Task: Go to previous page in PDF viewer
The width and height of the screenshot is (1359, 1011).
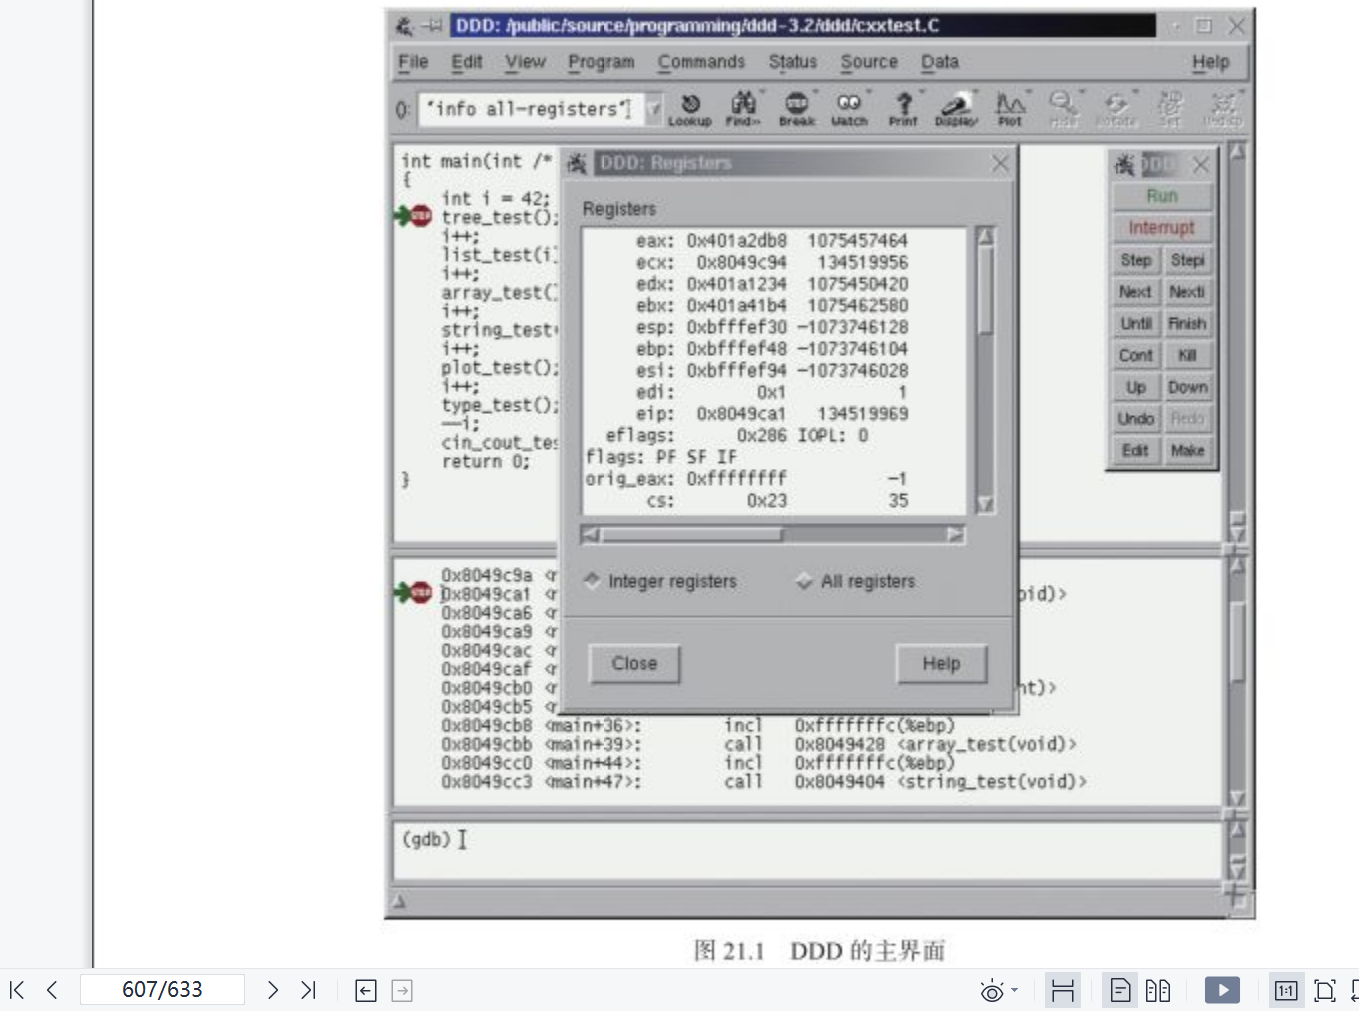Action: tap(52, 990)
